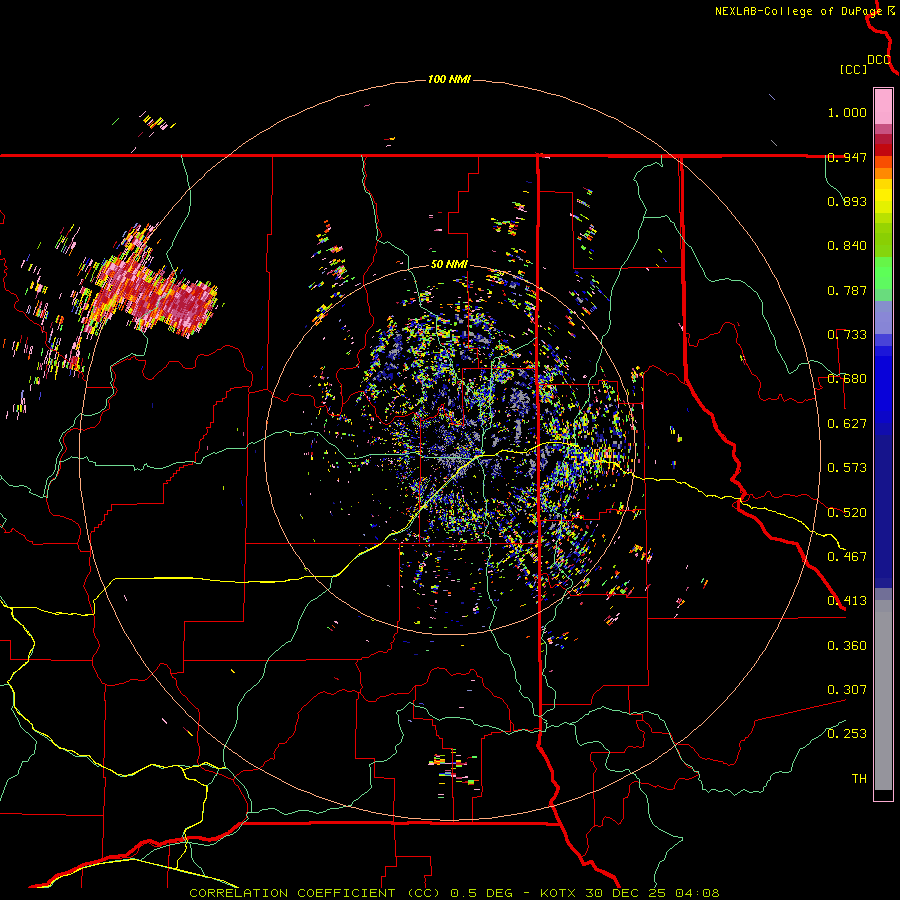Click the KOTX station identifier
This screenshot has height=900, width=900.
[x=558, y=893]
